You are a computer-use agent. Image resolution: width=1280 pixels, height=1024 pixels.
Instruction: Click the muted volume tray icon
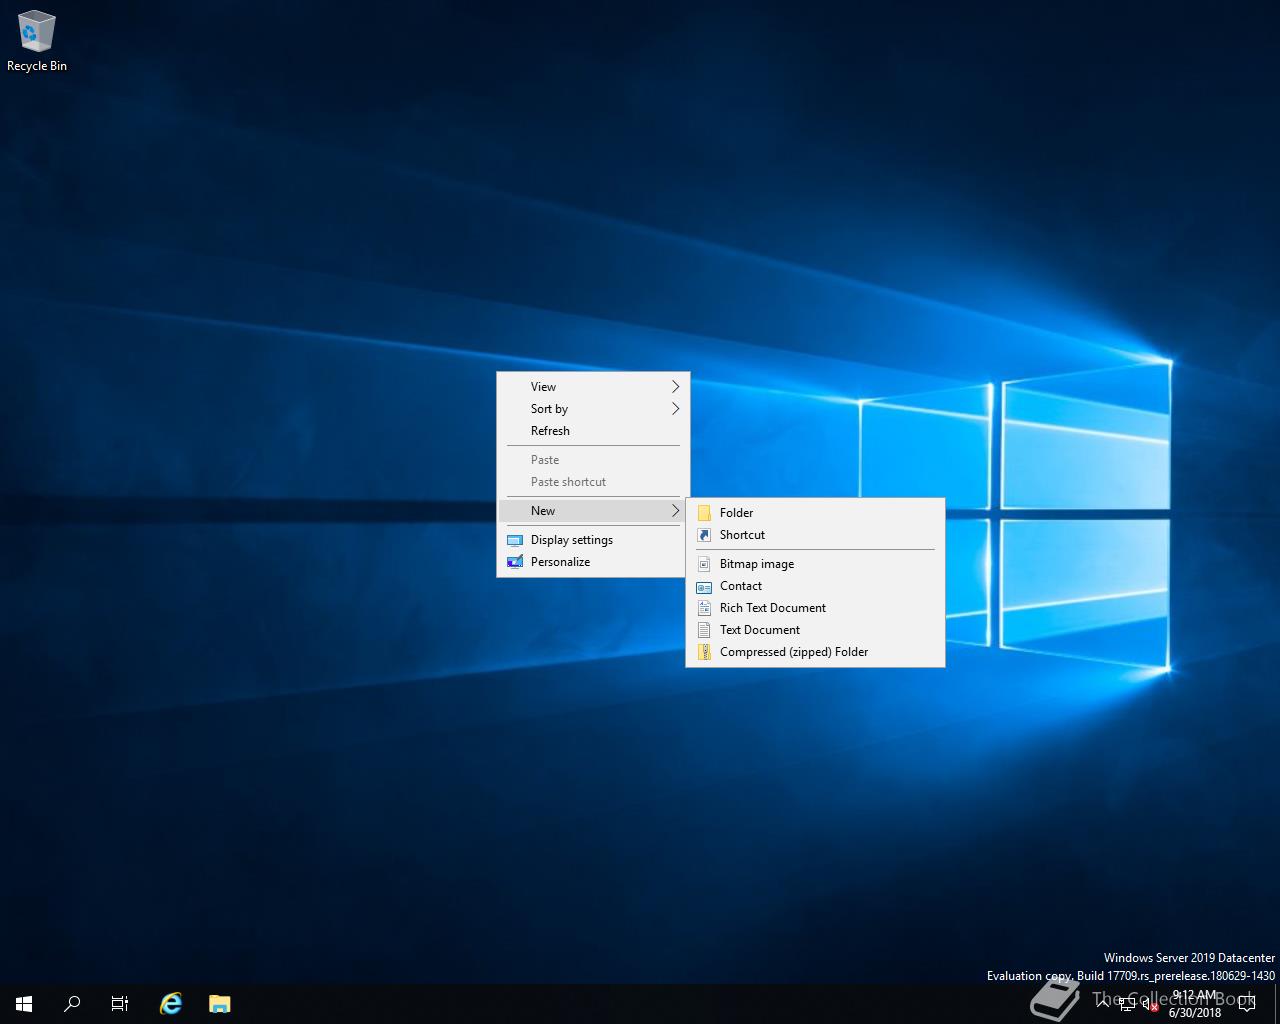tap(1150, 1004)
